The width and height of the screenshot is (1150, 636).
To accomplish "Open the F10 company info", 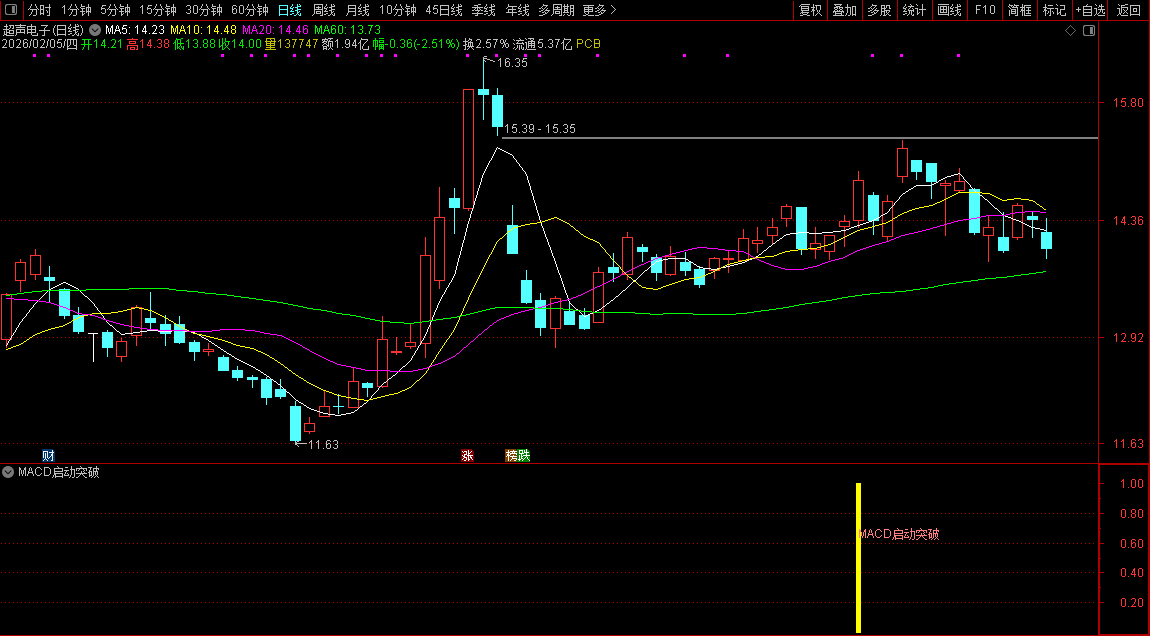I will pos(985,10).
